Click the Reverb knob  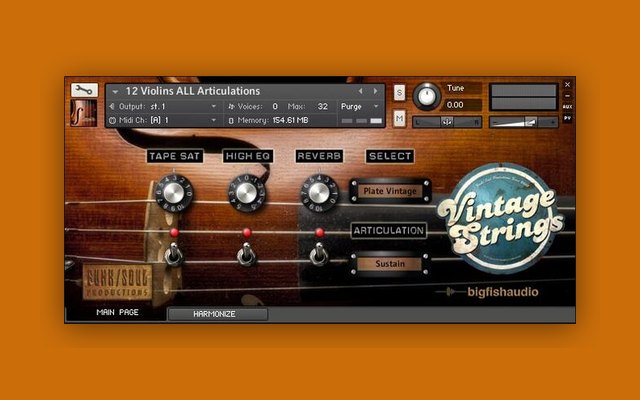point(319,193)
